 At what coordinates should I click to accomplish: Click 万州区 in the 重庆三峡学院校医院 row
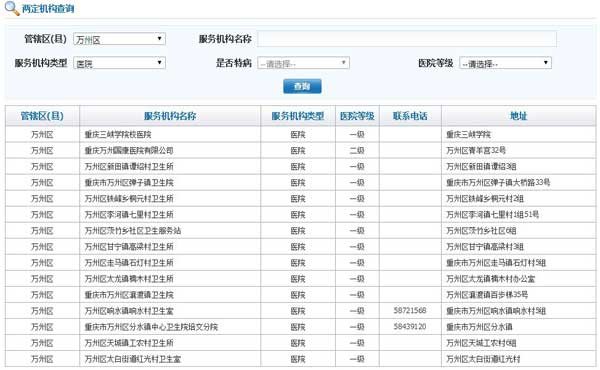(x=42, y=135)
